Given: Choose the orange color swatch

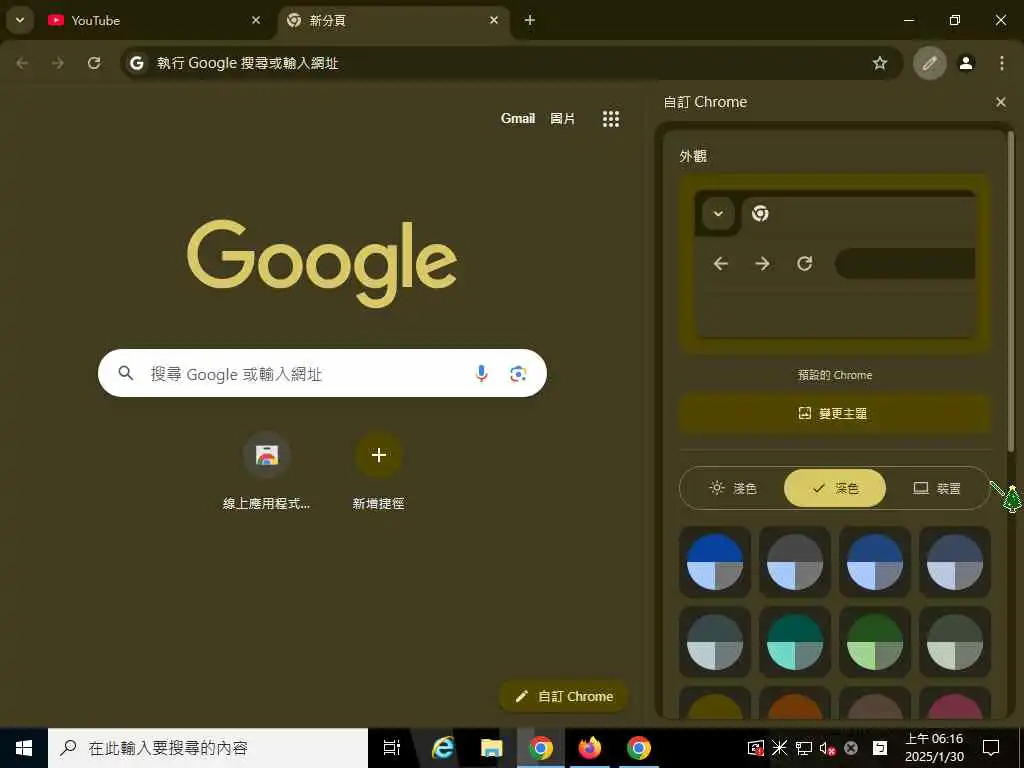Looking at the screenshot, I should click(795, 704).
